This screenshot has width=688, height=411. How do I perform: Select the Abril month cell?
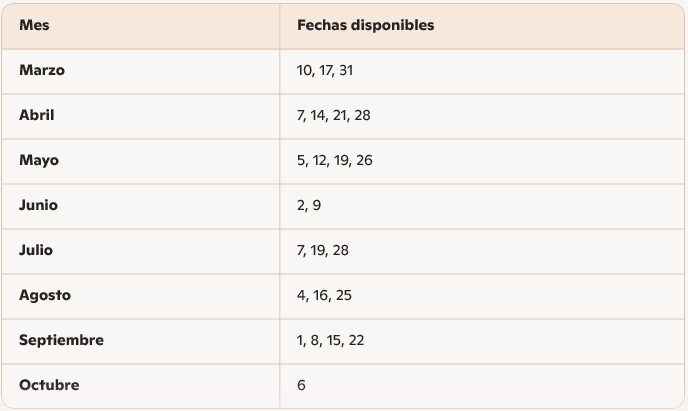pos(36,115)
